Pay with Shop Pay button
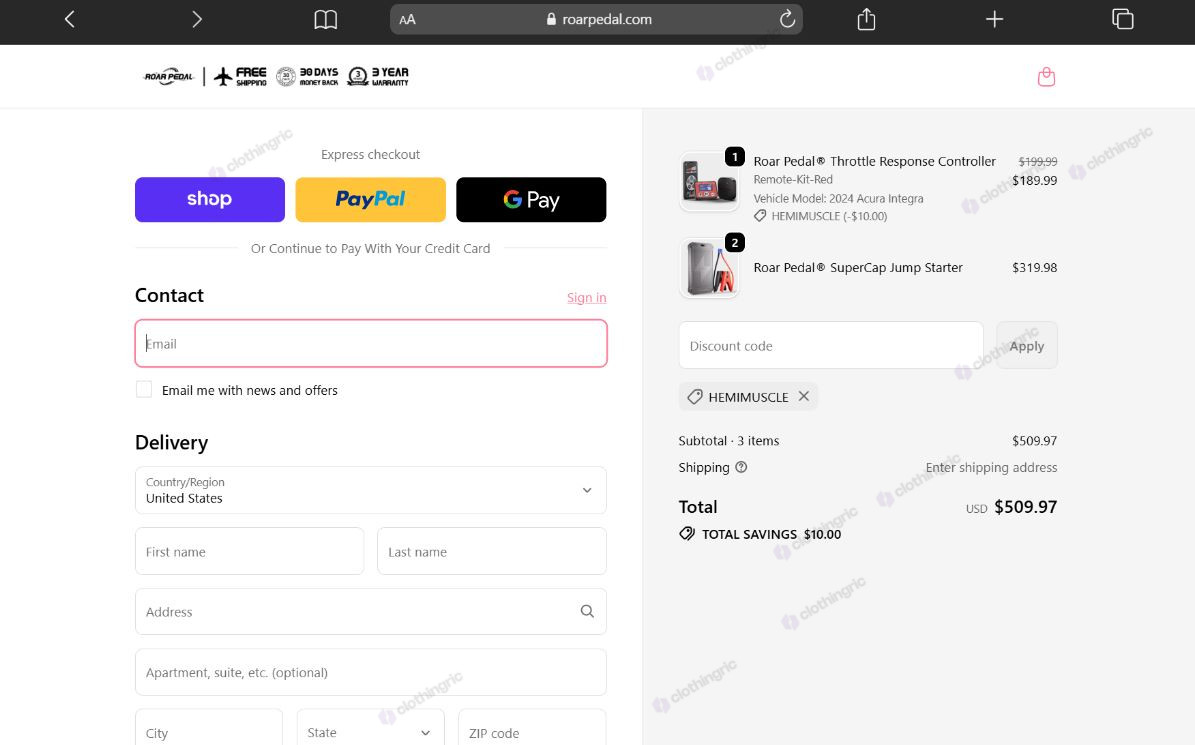This screenshot has width=1195, height=745. tap(210, 200)
